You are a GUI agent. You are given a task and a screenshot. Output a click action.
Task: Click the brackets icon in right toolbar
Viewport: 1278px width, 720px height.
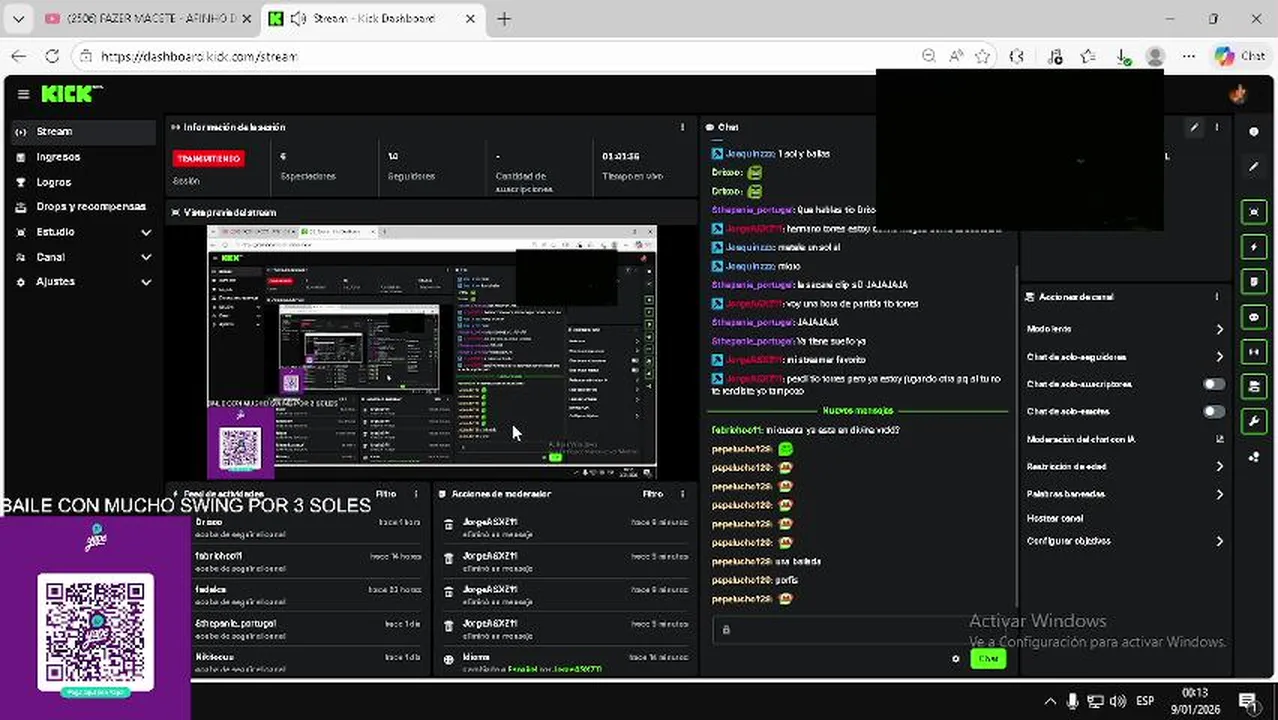[x=1254, y=351]
